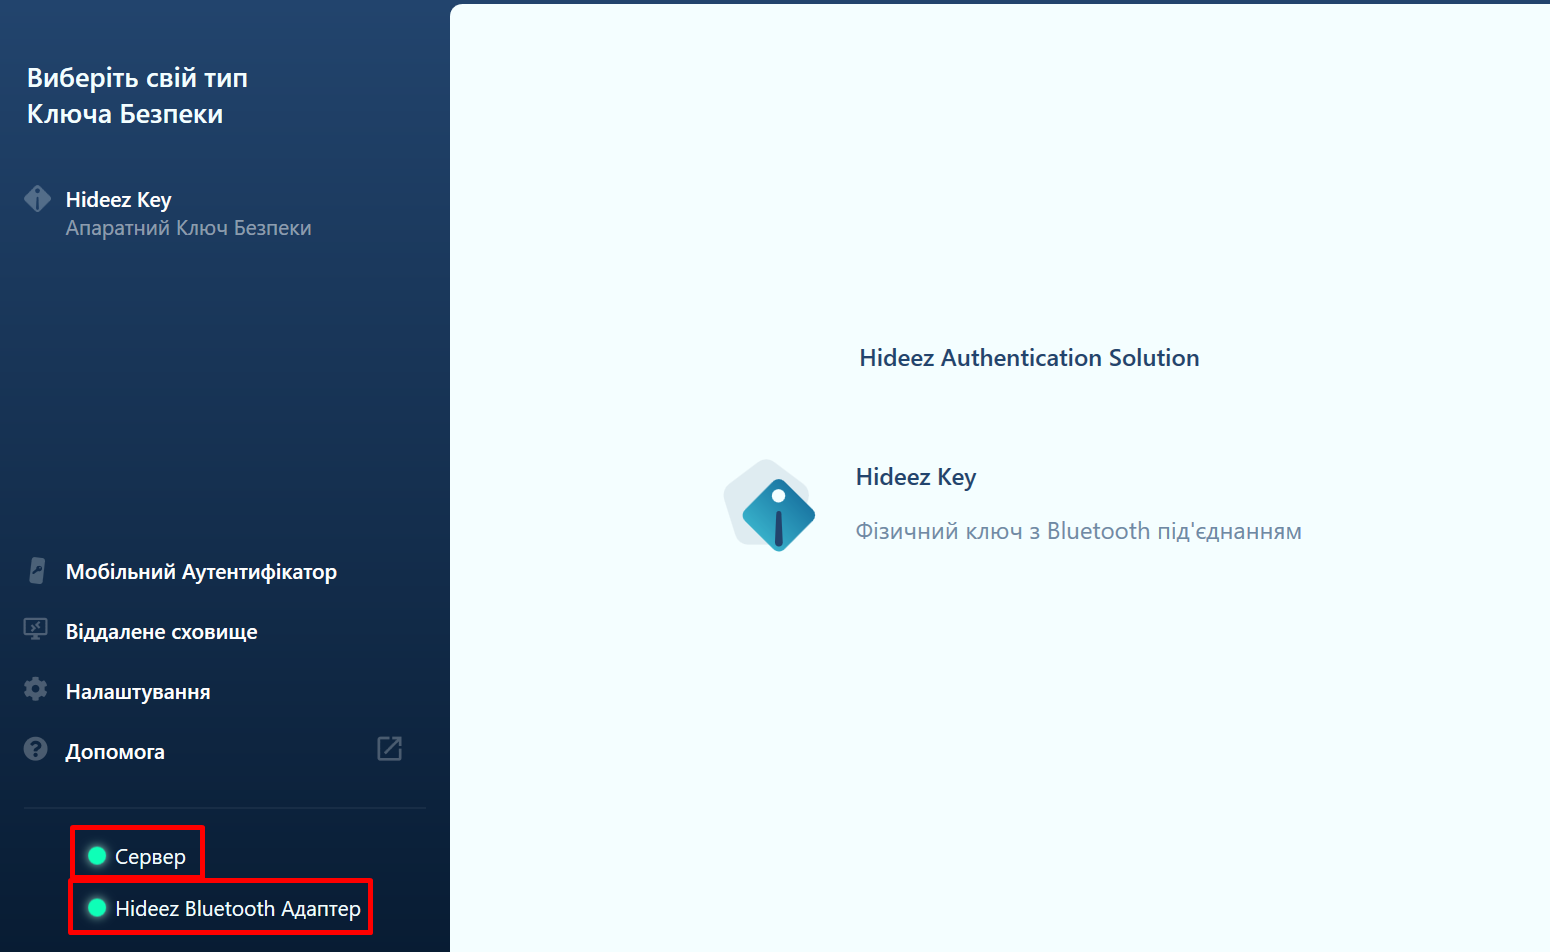Open Віддалене сховище from the sidebar
The image size is (1550, 952).
pos(161,632)
